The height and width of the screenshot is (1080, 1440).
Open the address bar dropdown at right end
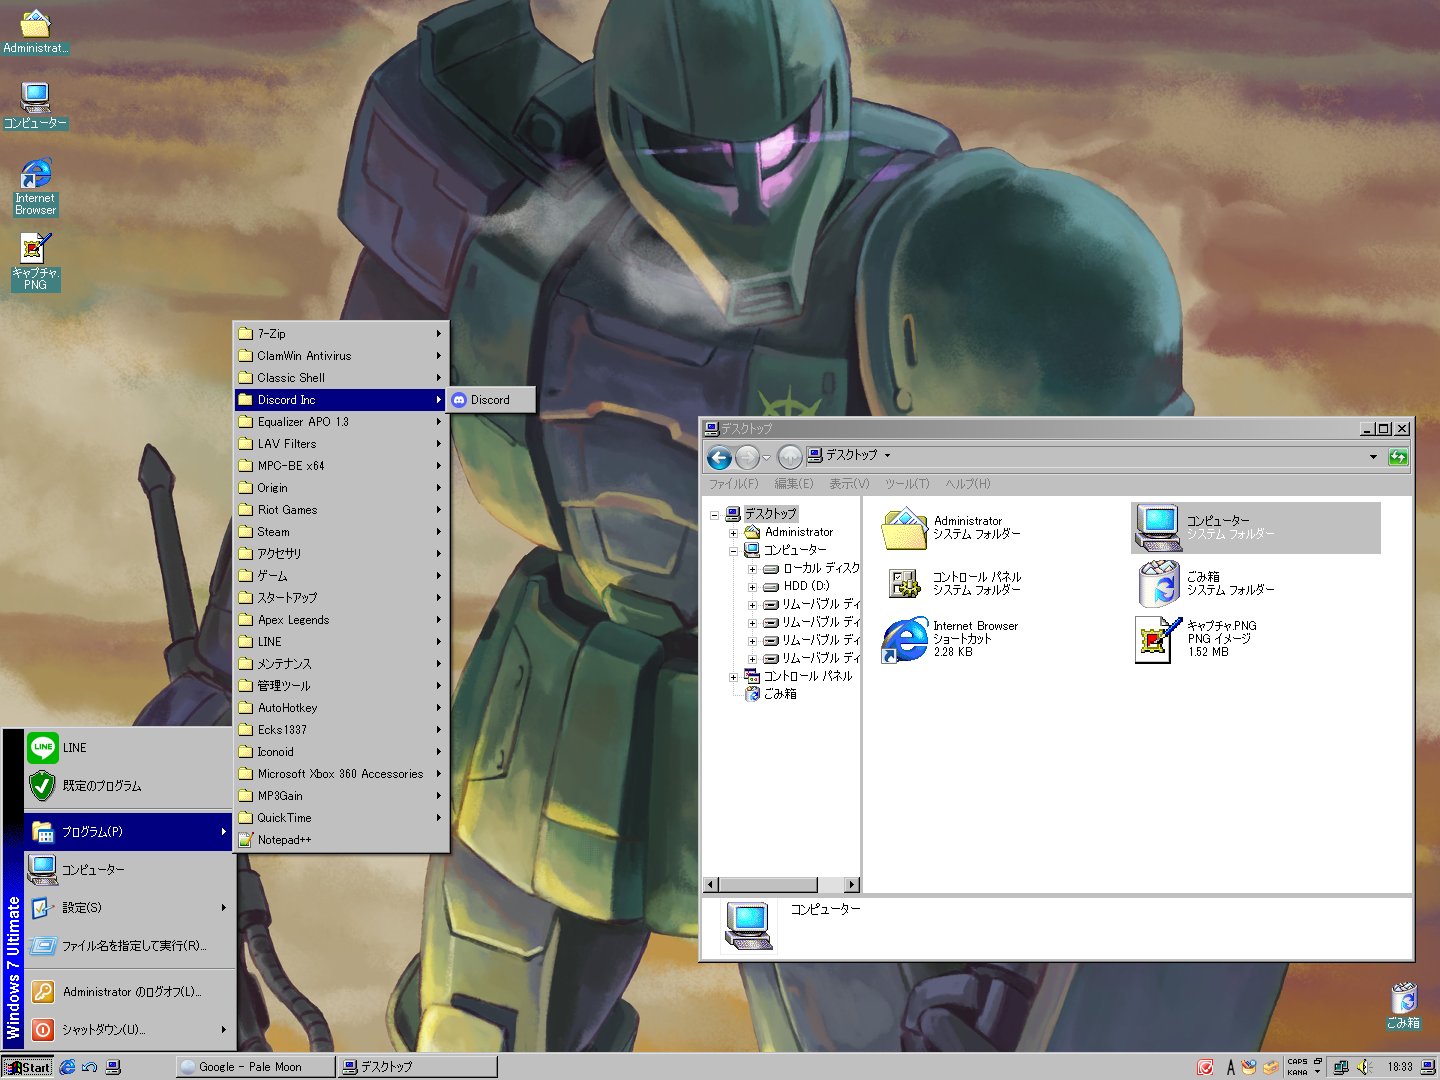(x=1373, y=457)
